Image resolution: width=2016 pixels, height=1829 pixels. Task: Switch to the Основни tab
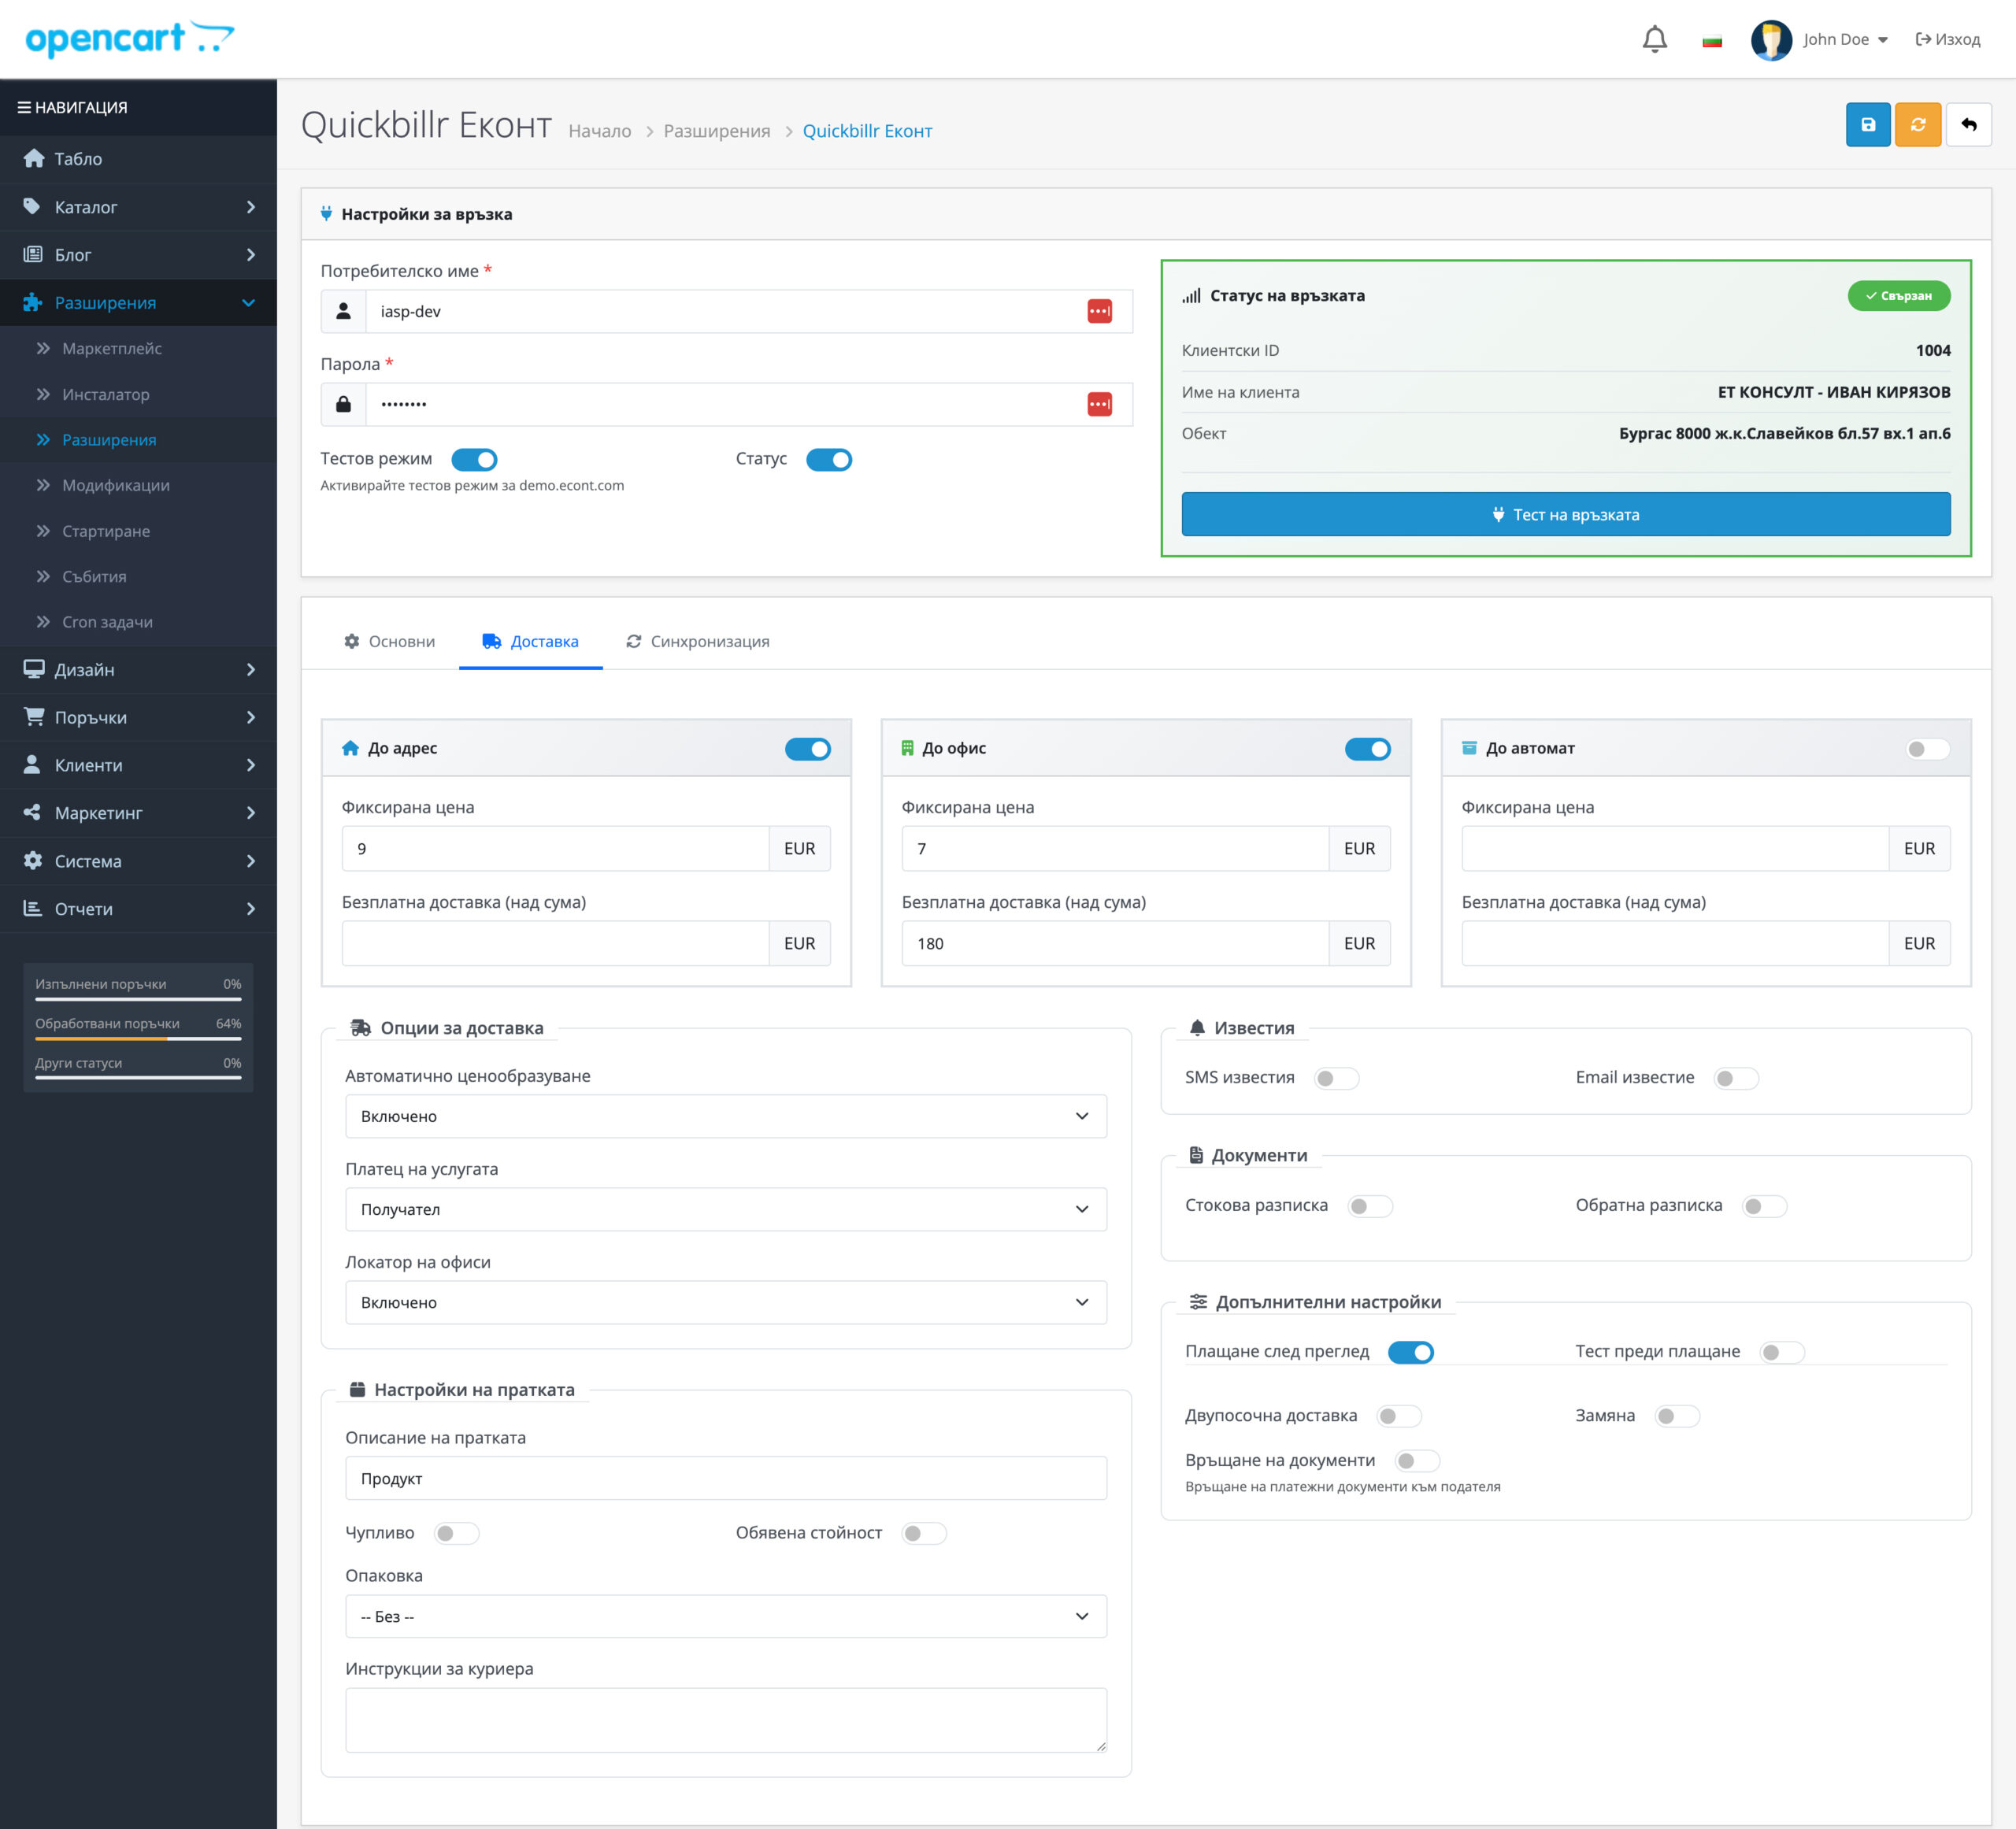(x=389, y=641)
